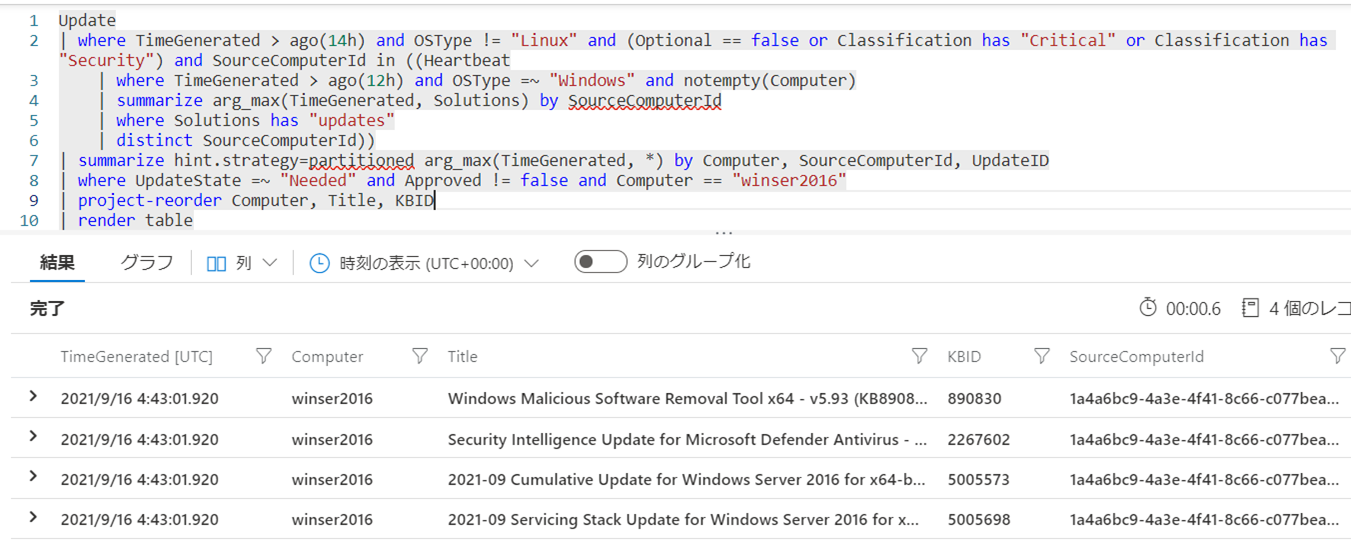Click filter icon on TimeGenerated column
1351x546 pixels.
pyautogui.click(x=264, y=356)
